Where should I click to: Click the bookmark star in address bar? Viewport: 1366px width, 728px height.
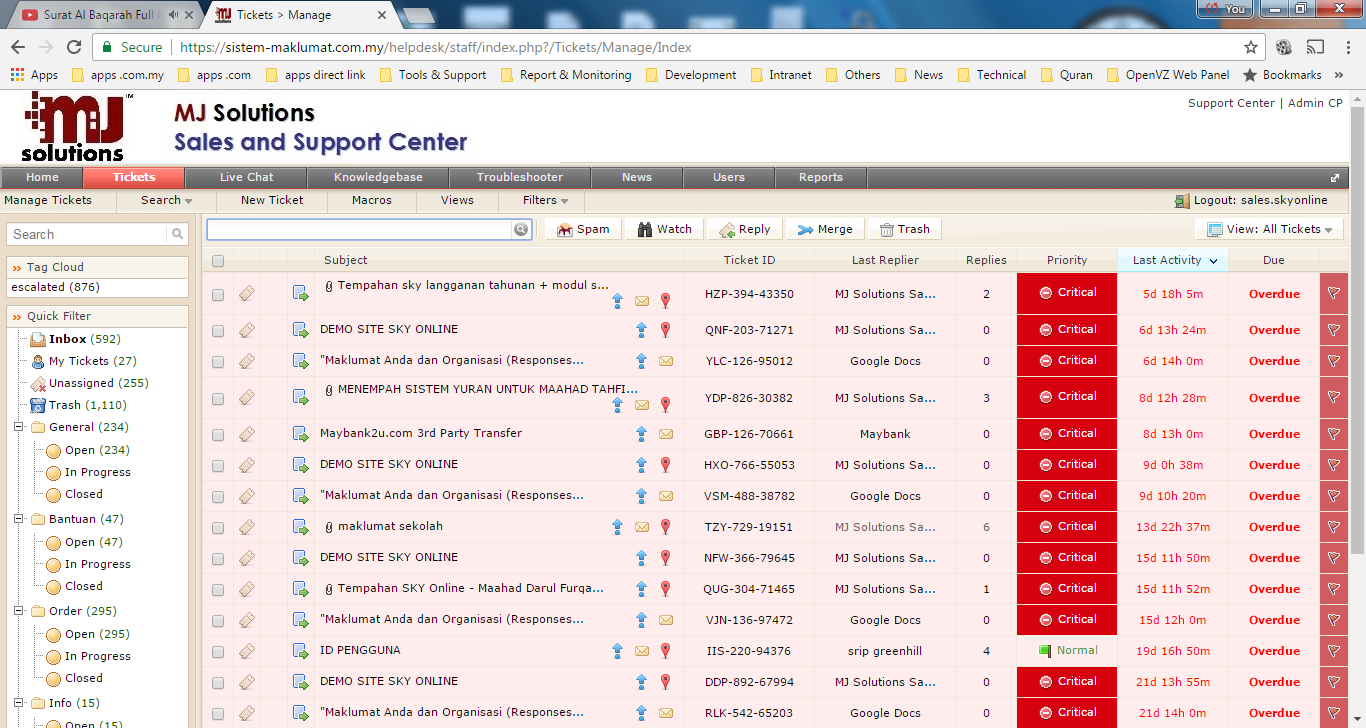(x=1251, y=47)
